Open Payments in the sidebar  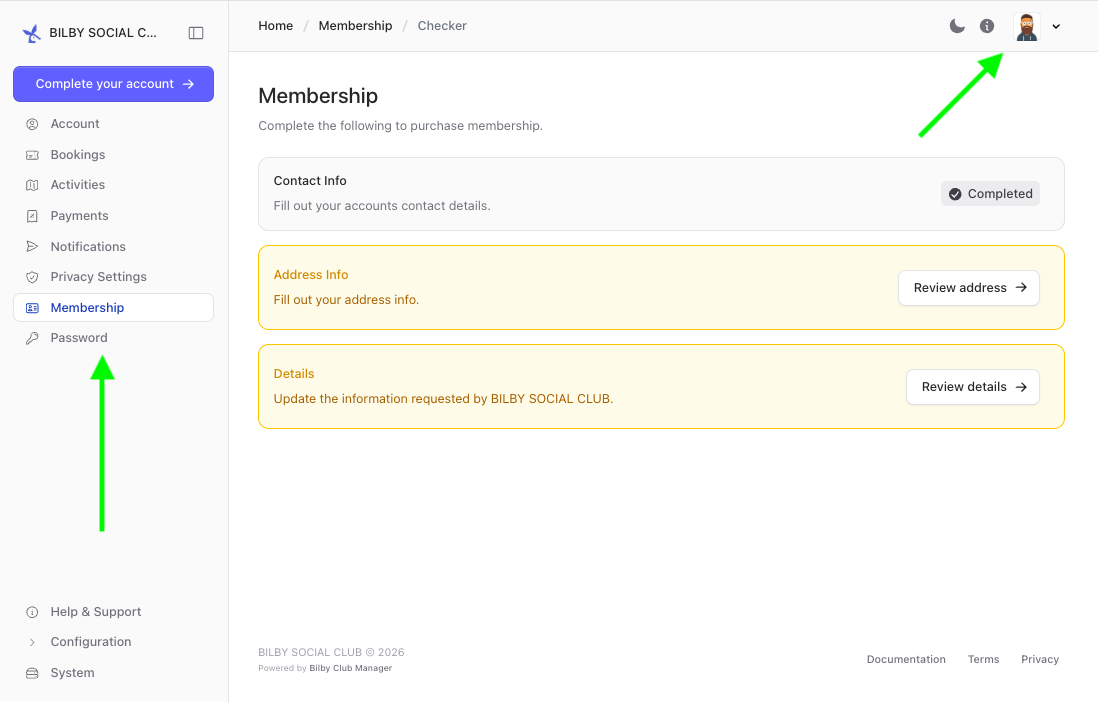[x=113, y=216]
